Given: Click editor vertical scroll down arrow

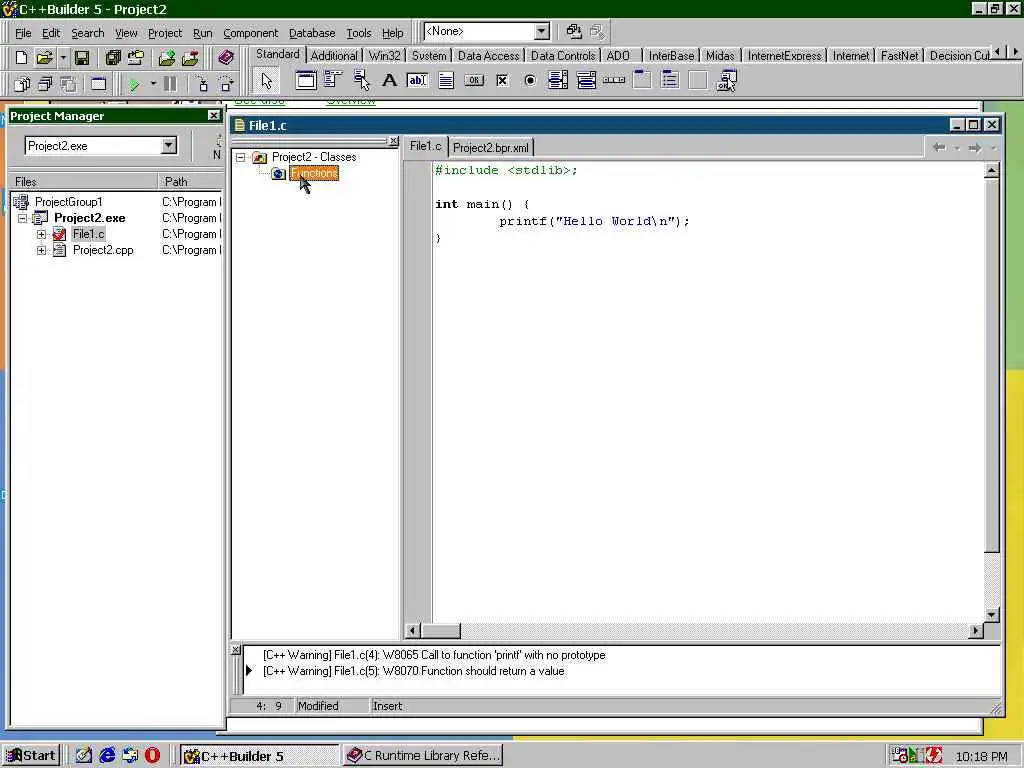Looking at the screenshot, I should pyautogui.click(x=991, y=615).
